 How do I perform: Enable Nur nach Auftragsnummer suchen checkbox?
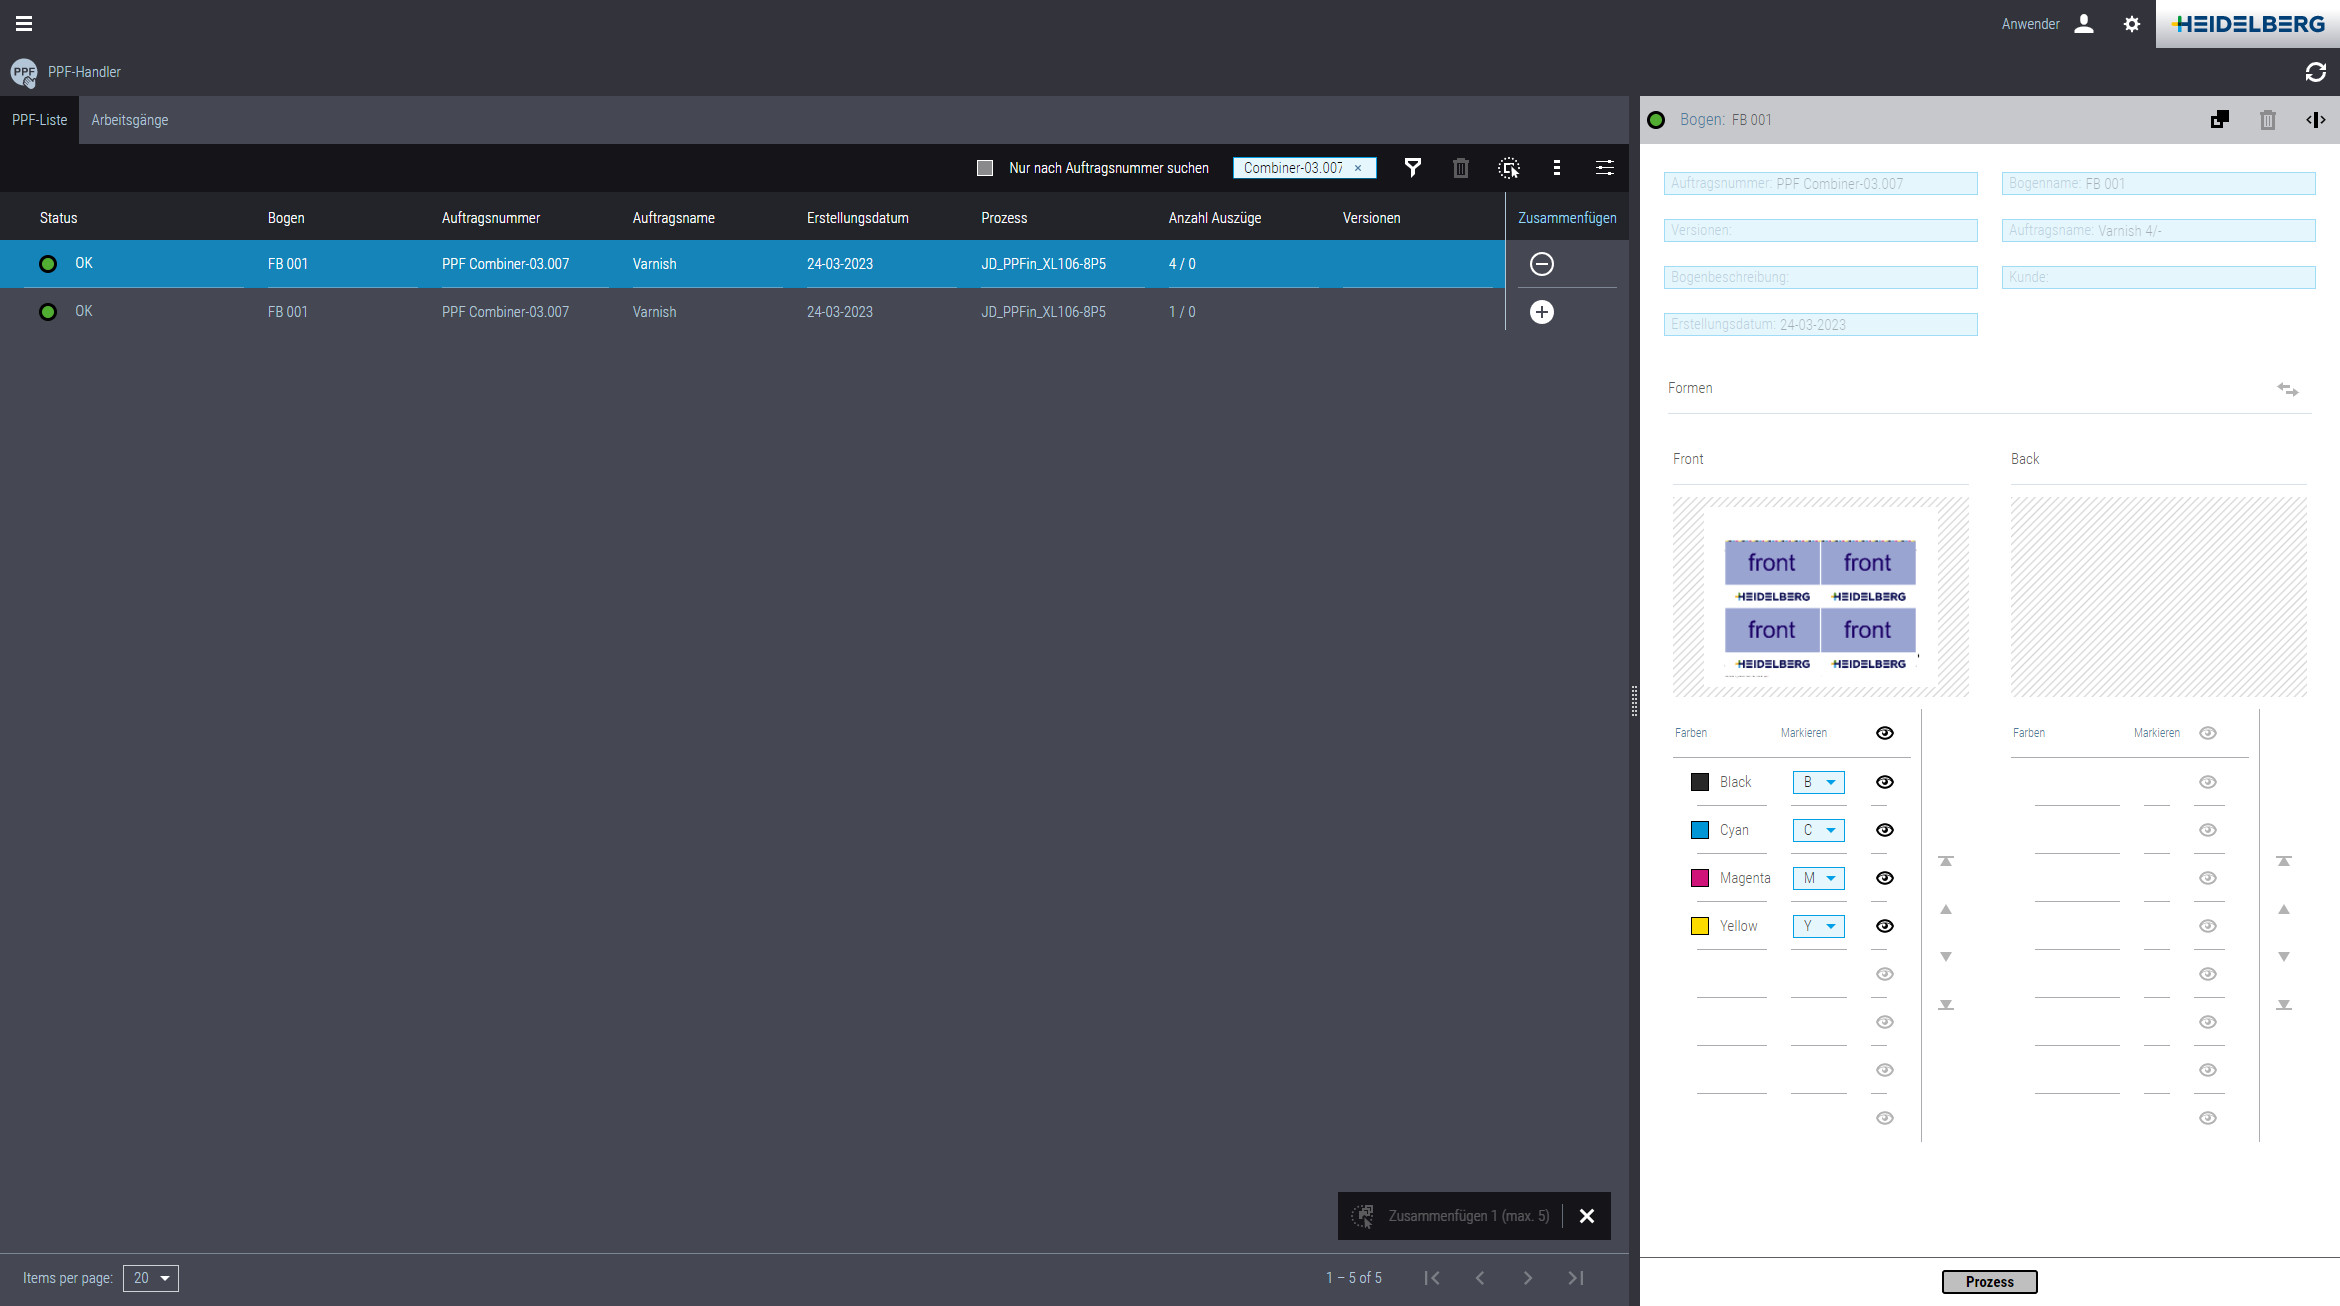click(985, 168)
